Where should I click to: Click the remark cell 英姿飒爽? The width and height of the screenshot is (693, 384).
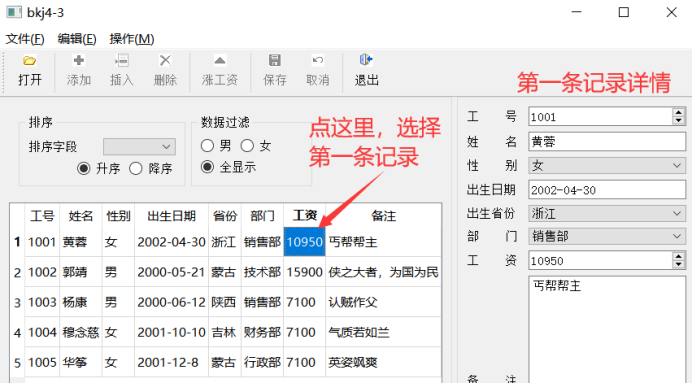pyautogui.click(x=383, y=362)
